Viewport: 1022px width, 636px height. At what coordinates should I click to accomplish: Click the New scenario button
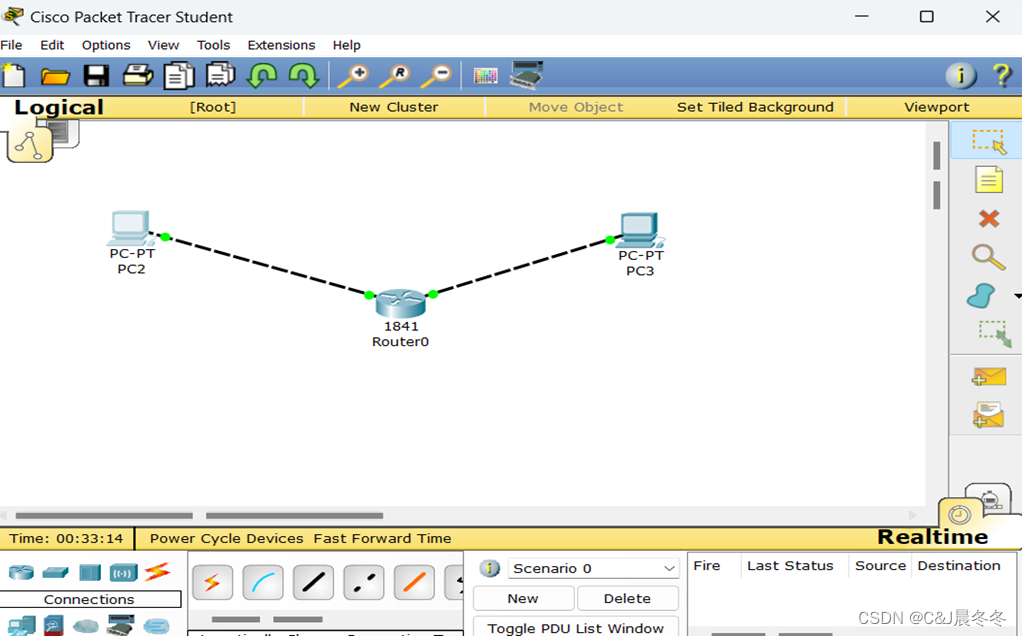point(523,598)
